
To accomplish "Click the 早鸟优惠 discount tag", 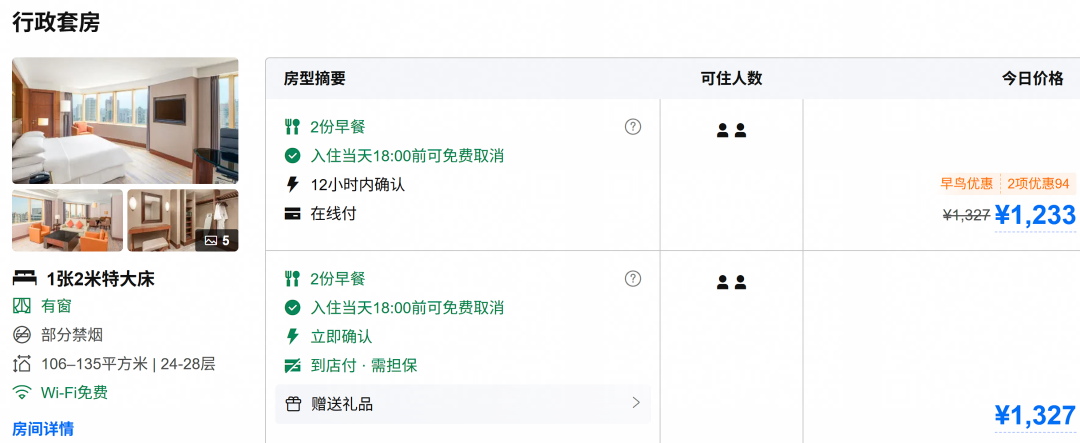I will 967,184.
